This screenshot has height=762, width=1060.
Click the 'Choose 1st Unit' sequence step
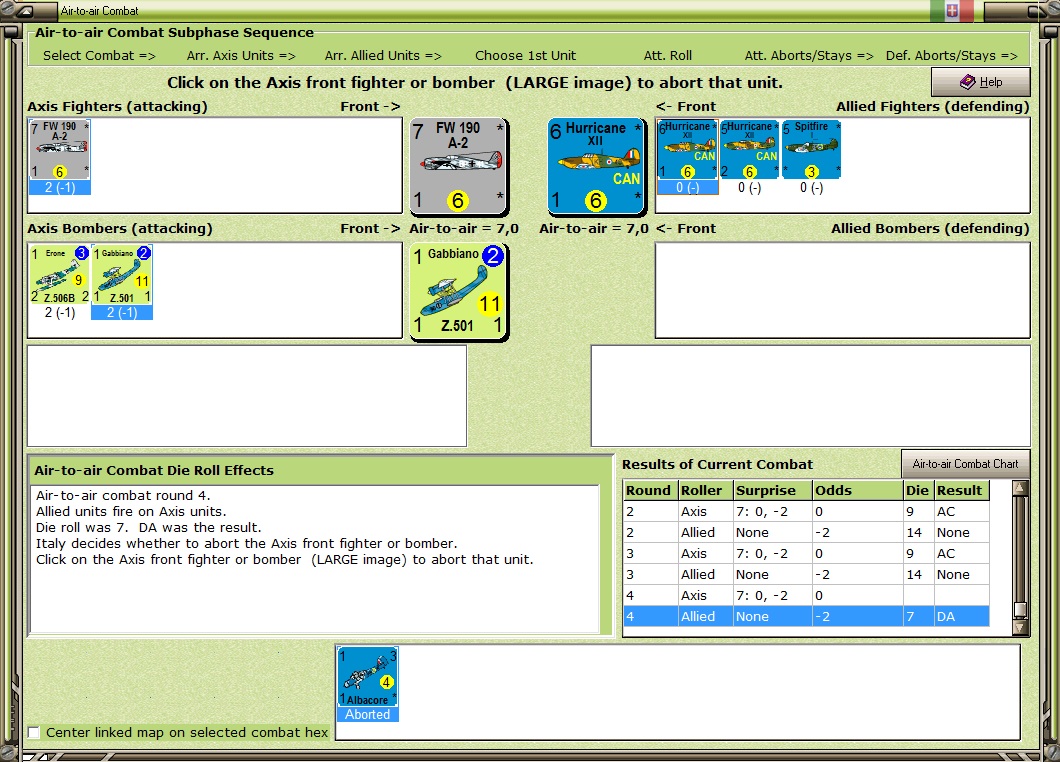pyautogui.click(x=525, y=55)
